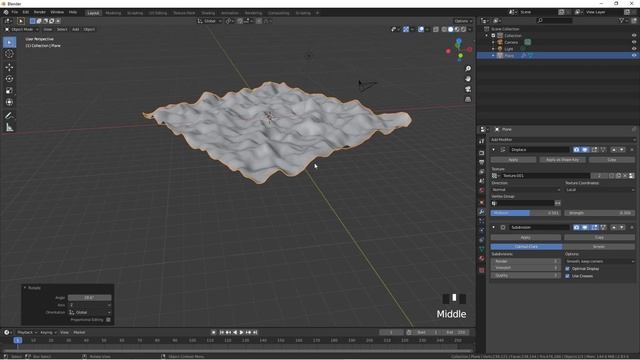Image resolution: width=640 pixels, height=360 pixels.
Task: Select the Rotate tool
Action: 9,79
